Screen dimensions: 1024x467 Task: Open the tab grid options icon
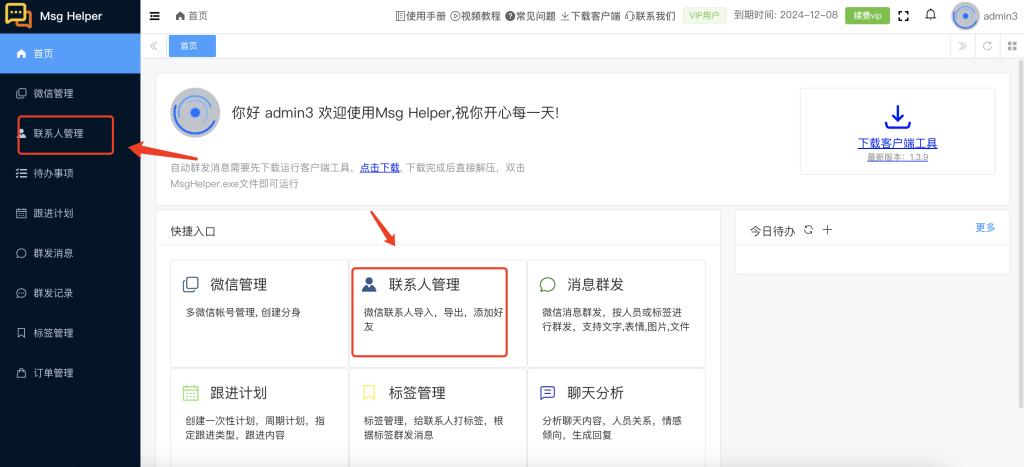[1010, 46]
